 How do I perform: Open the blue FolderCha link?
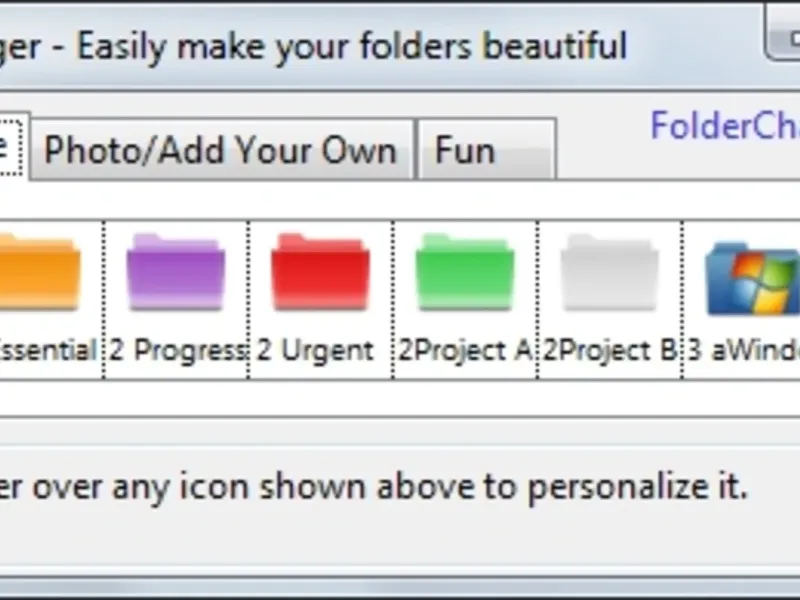click(724, 127)
